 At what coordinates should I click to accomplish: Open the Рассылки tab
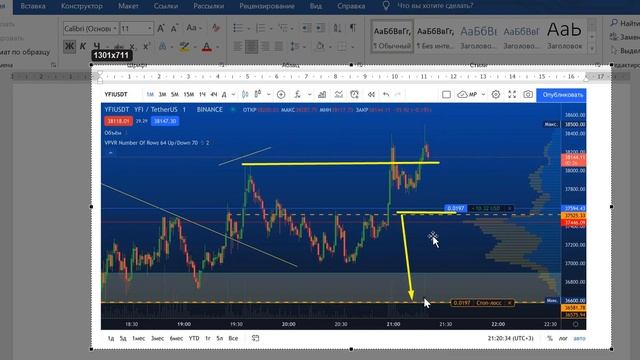coord(209,6)
